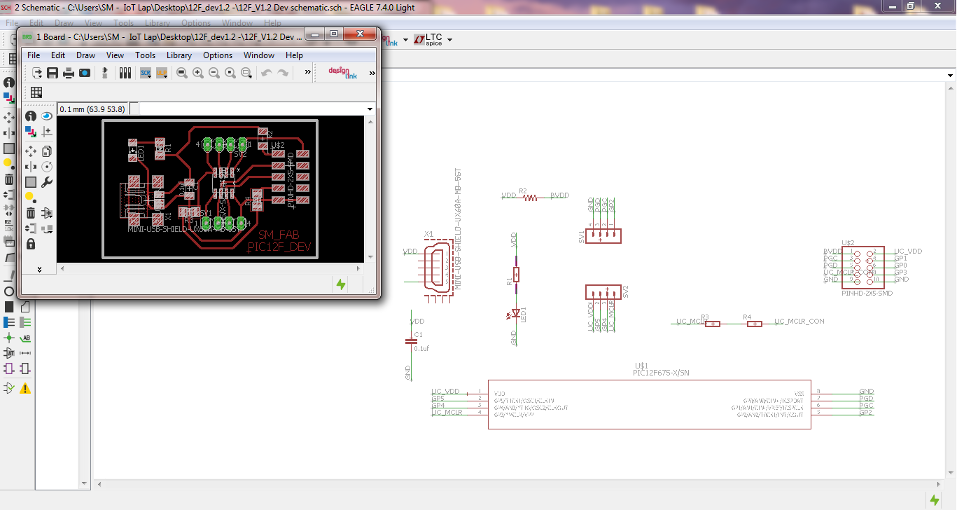Select the Mirror tool in Board window

[x=31, y=167]
